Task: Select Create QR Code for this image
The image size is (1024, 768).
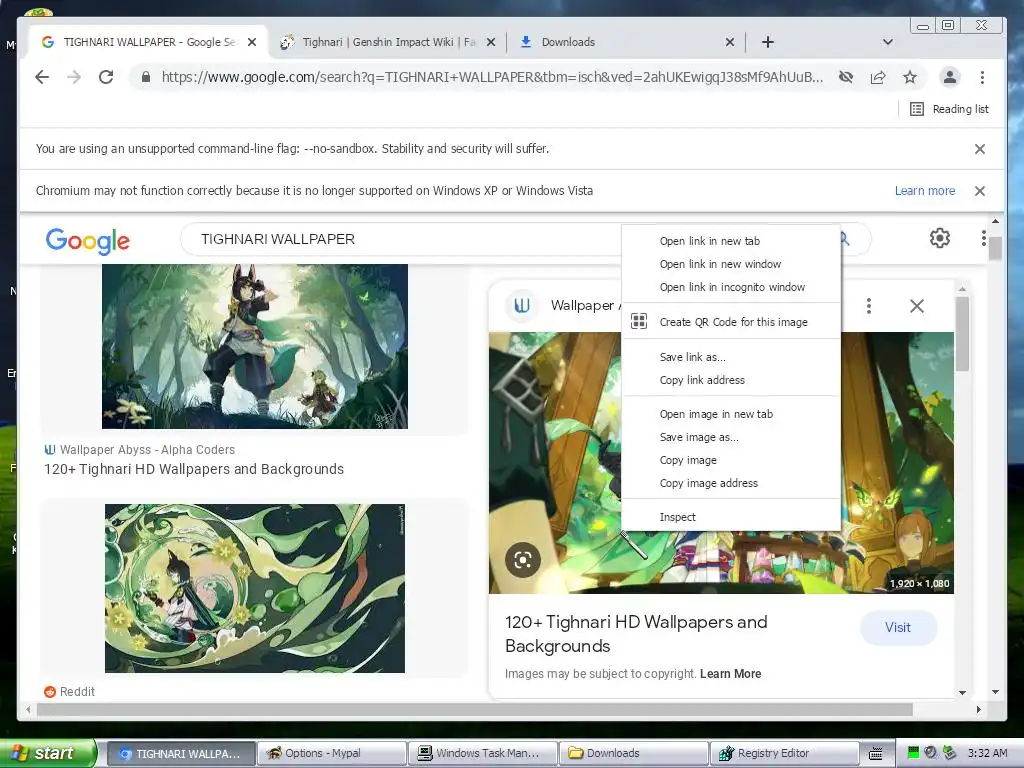Action: 731,322
